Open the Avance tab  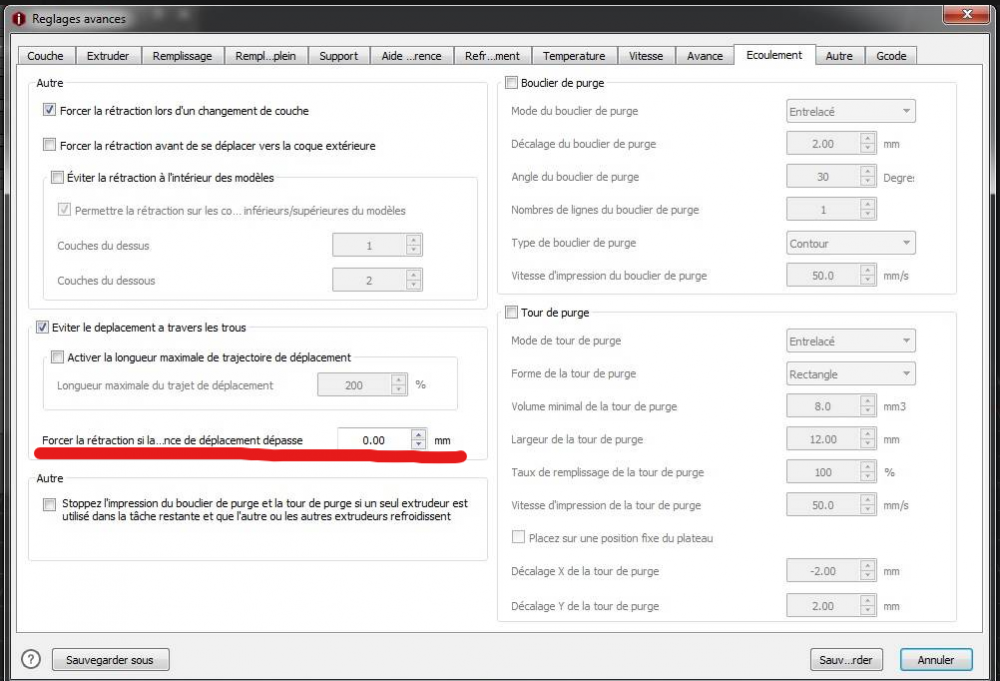pos(705,55)
